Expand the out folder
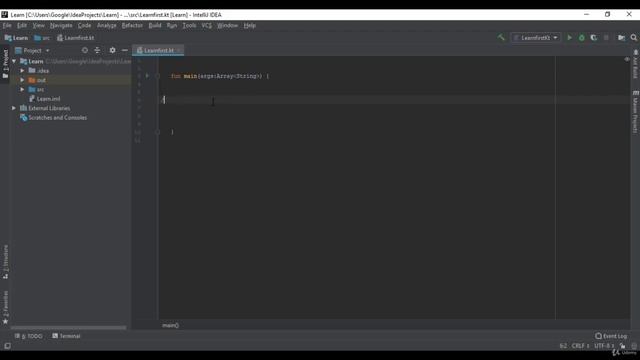The width and height of the screenshot is (640, 360). pyautogui.click(x=22, y=80)
